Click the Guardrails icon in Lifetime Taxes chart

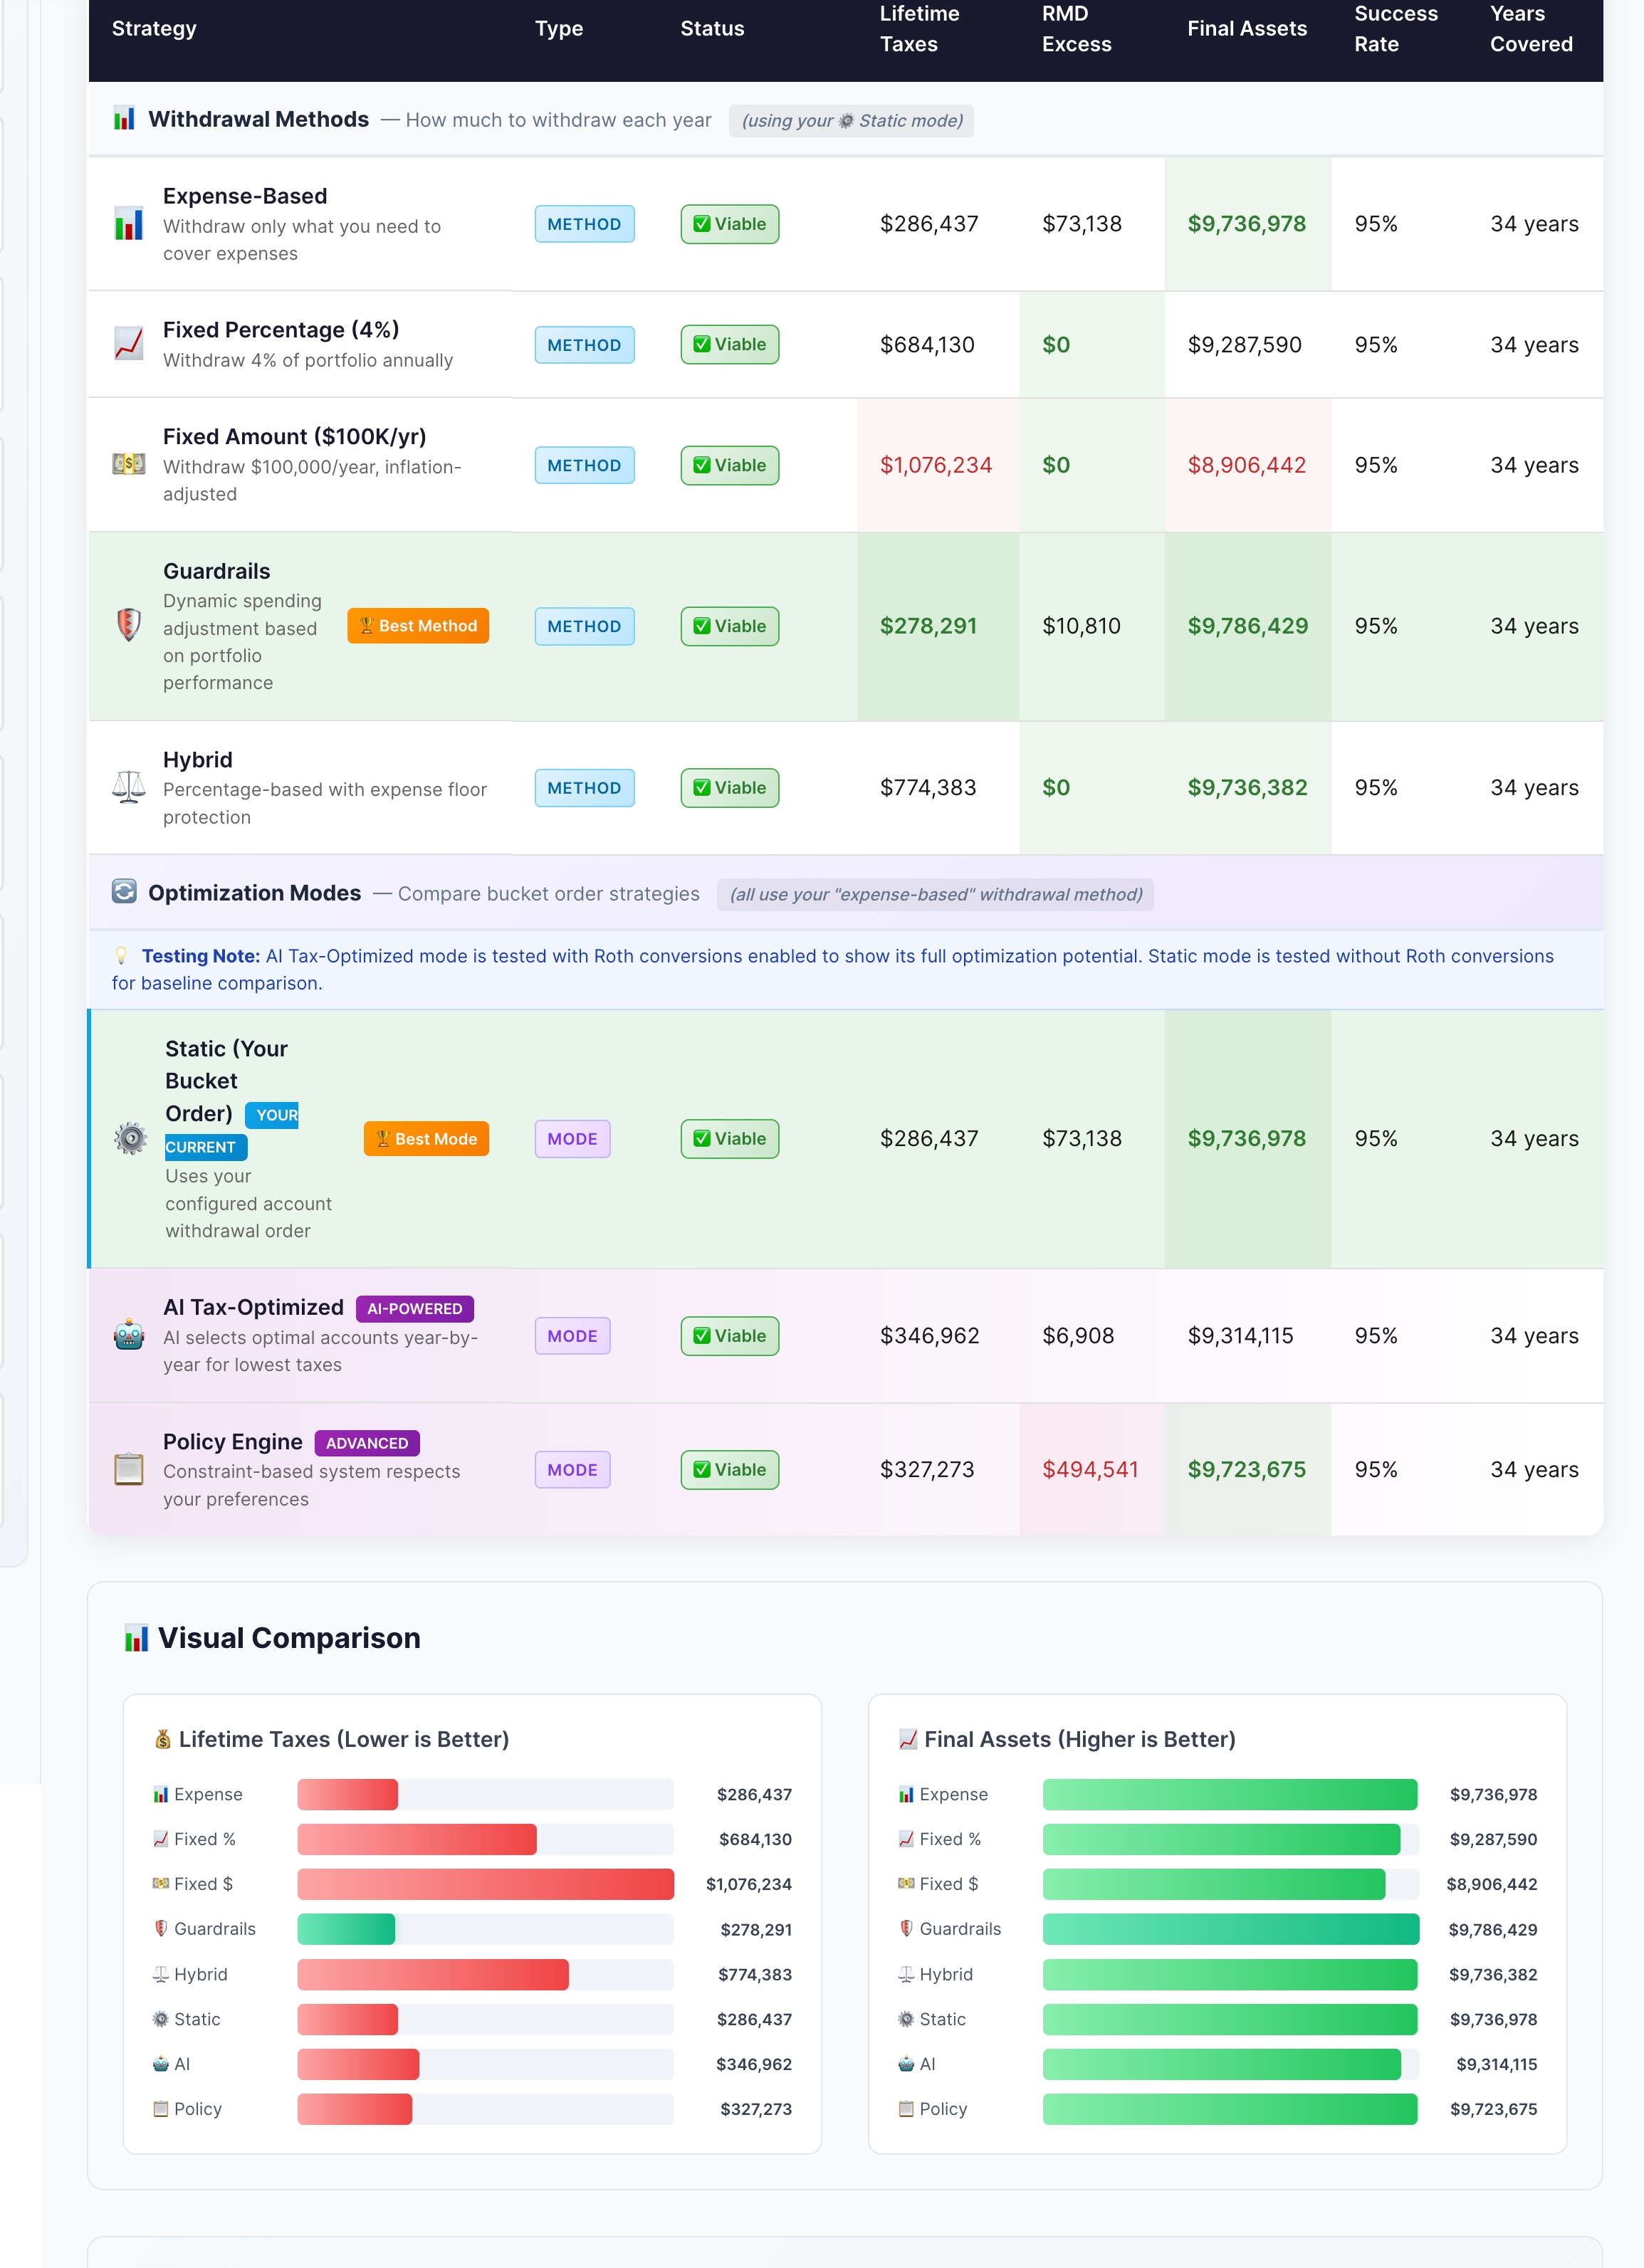click(161, 1928)
